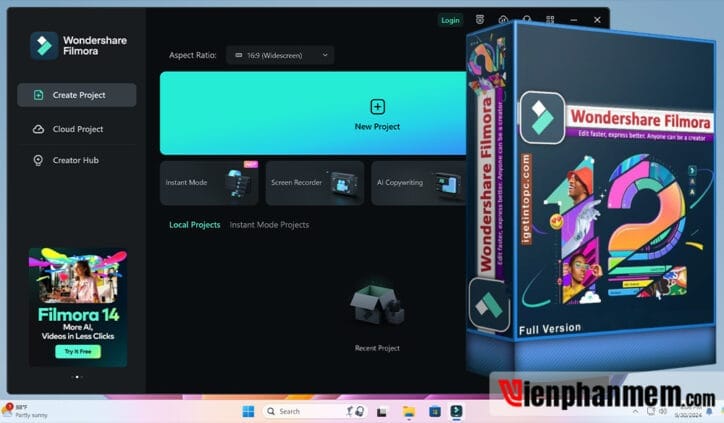
Task: Switch to the Local Projects tab
Action: tap(194, 225)
